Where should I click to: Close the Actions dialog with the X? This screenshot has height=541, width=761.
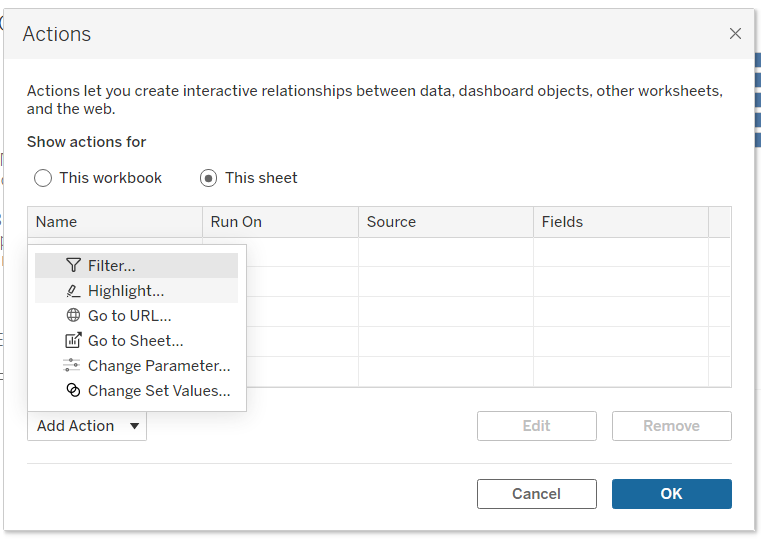click(735, 34)
